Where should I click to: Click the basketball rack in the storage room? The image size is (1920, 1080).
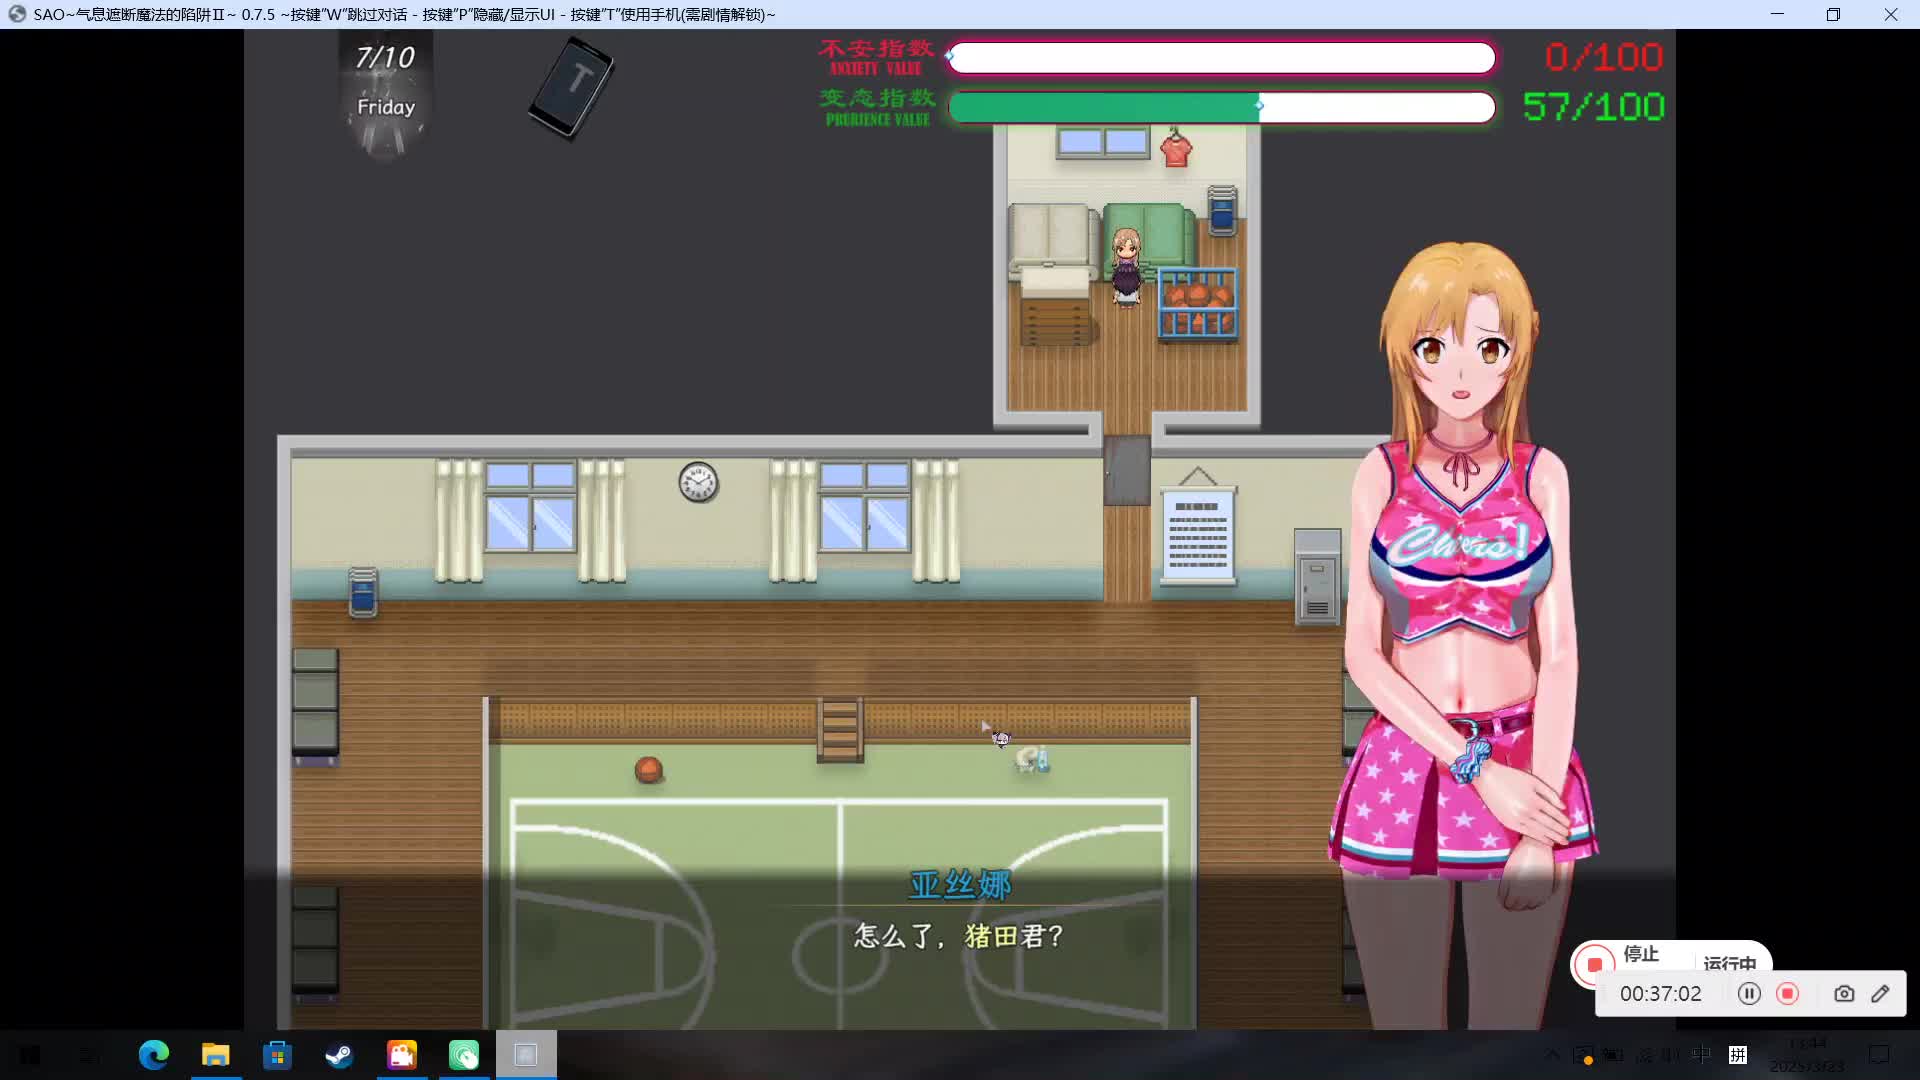1197,304
